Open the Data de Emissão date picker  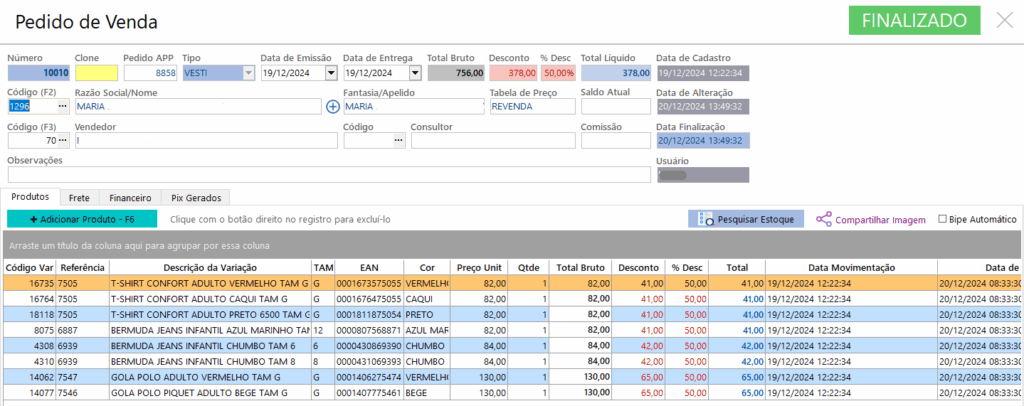331,73
